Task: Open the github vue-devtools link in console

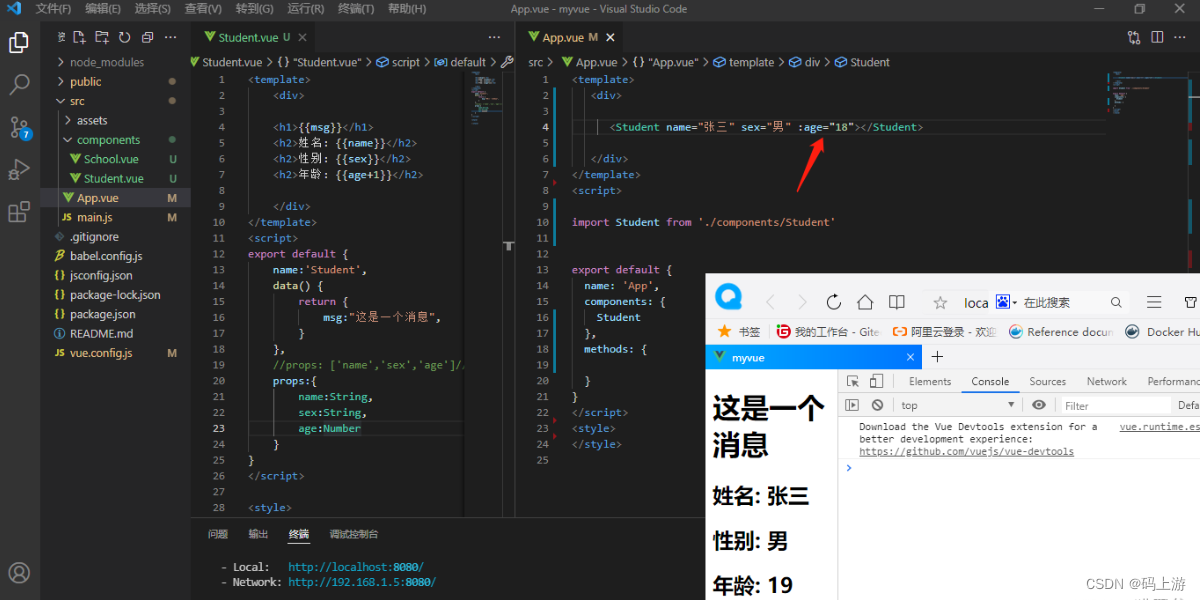Action: click(x=966, y=451)
